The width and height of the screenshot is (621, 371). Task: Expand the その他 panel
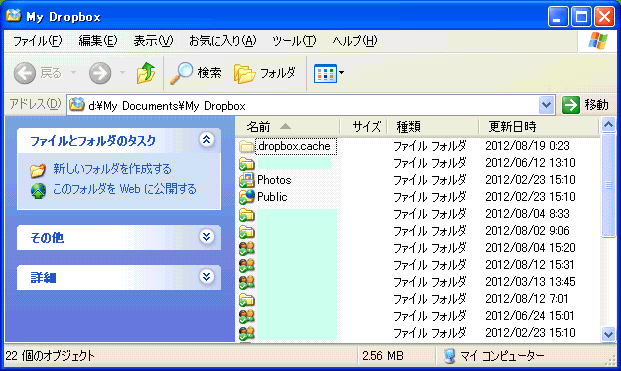(206, 237)
